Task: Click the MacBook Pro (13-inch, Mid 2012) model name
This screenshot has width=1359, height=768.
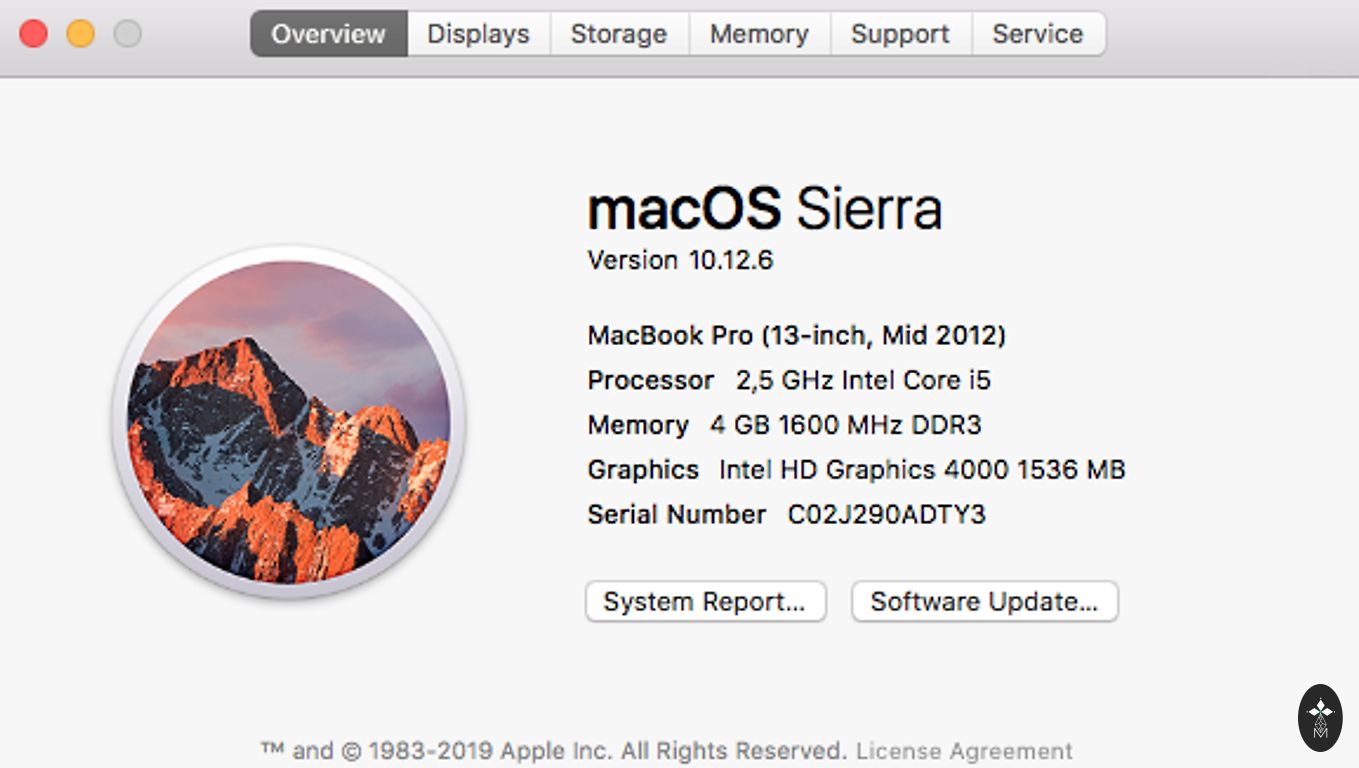Action: (796, 335)
